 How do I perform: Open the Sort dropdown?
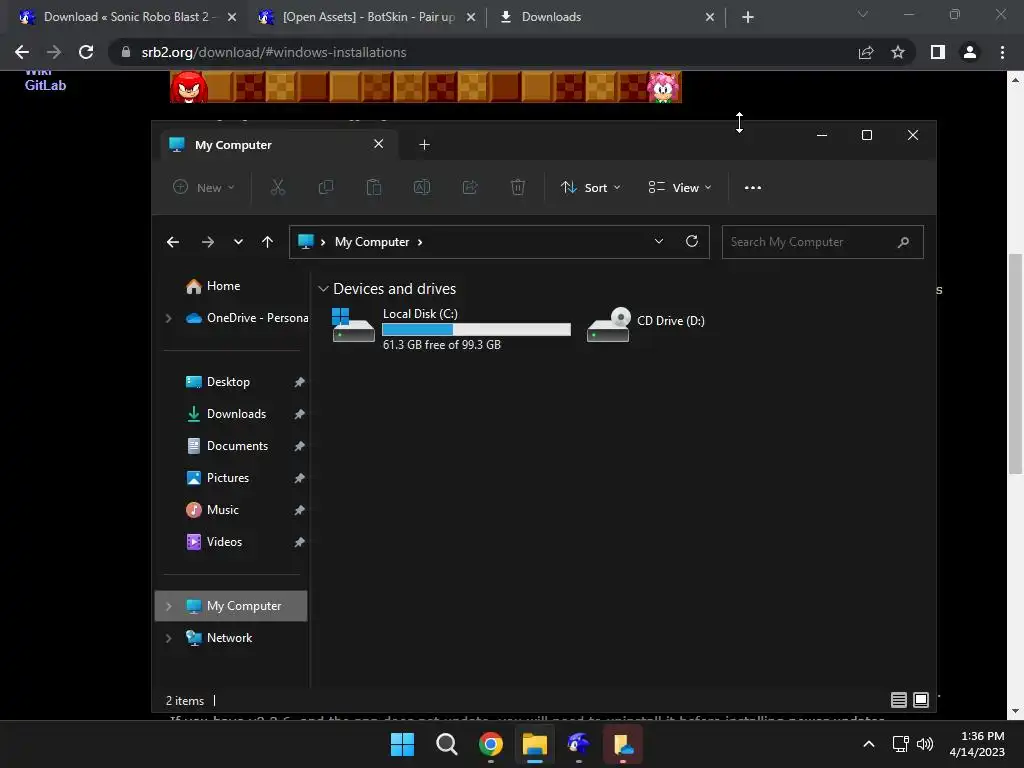click(590, 187)
